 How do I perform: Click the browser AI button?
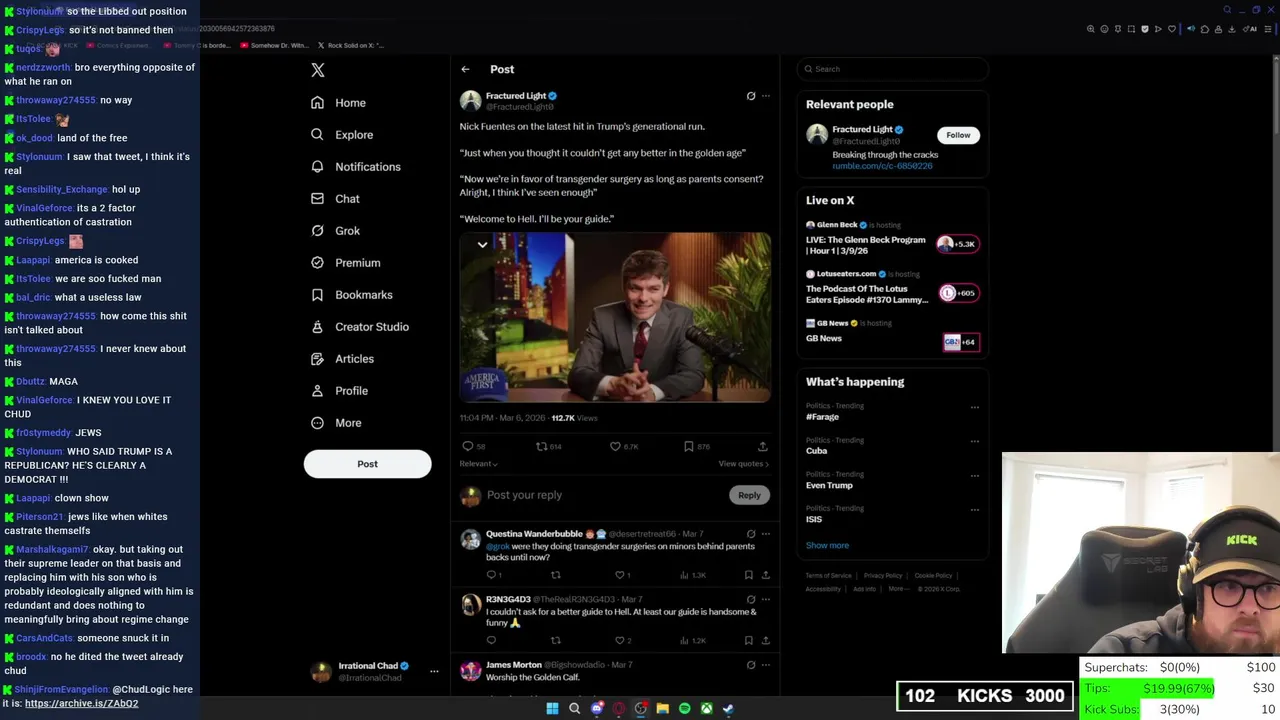click(1250, 29)
